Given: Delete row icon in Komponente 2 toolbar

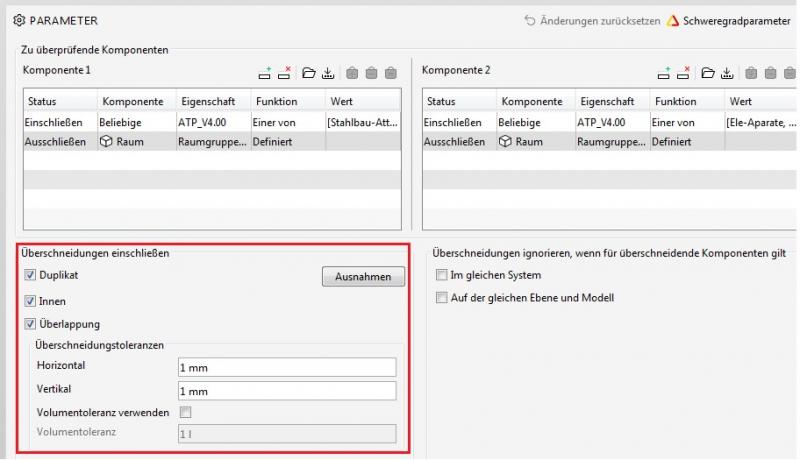Looking at the screenshot, I should pyautogui.click(x=683, y=73).
